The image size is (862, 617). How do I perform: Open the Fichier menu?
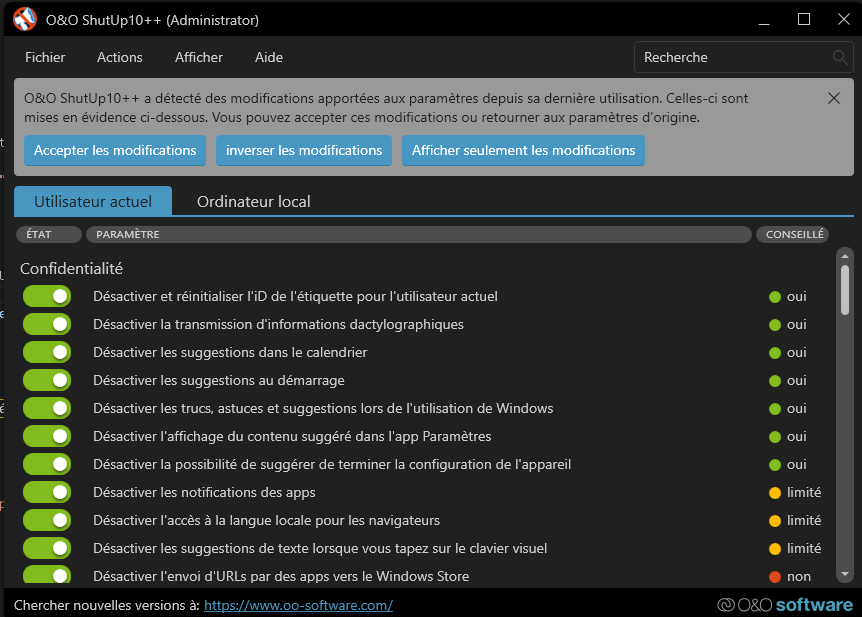click(45, 58)
